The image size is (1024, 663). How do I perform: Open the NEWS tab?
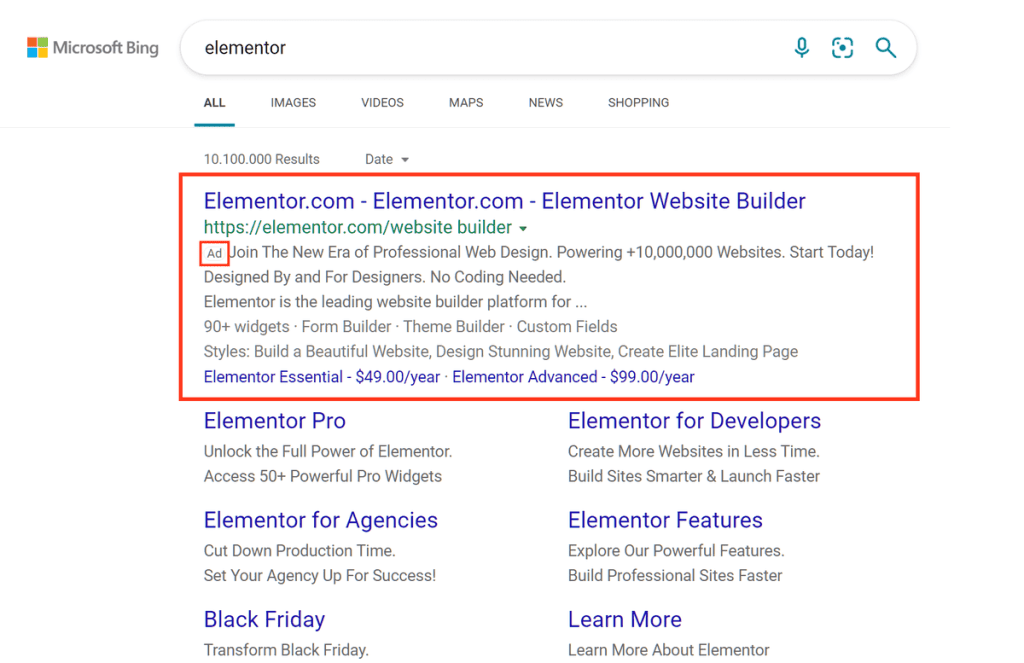(545, 103)
